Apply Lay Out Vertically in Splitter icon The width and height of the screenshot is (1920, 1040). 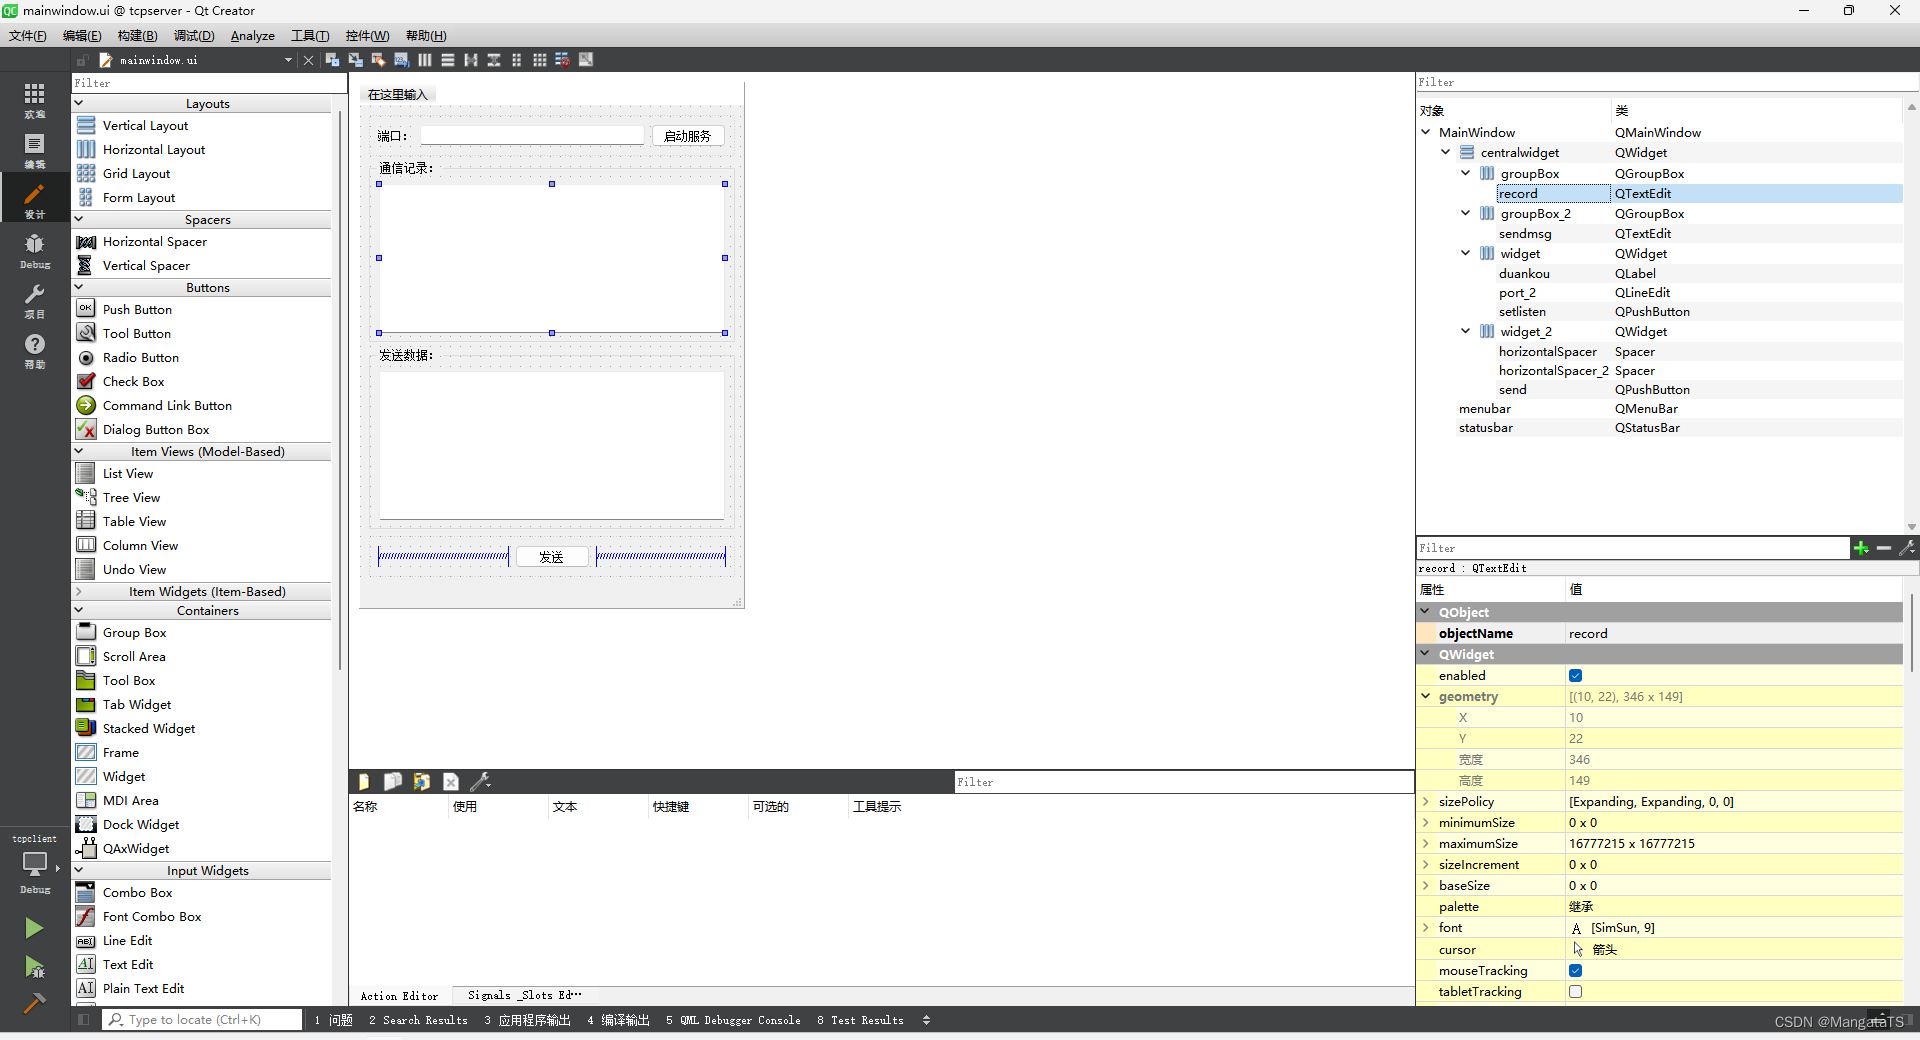point(494,60)
